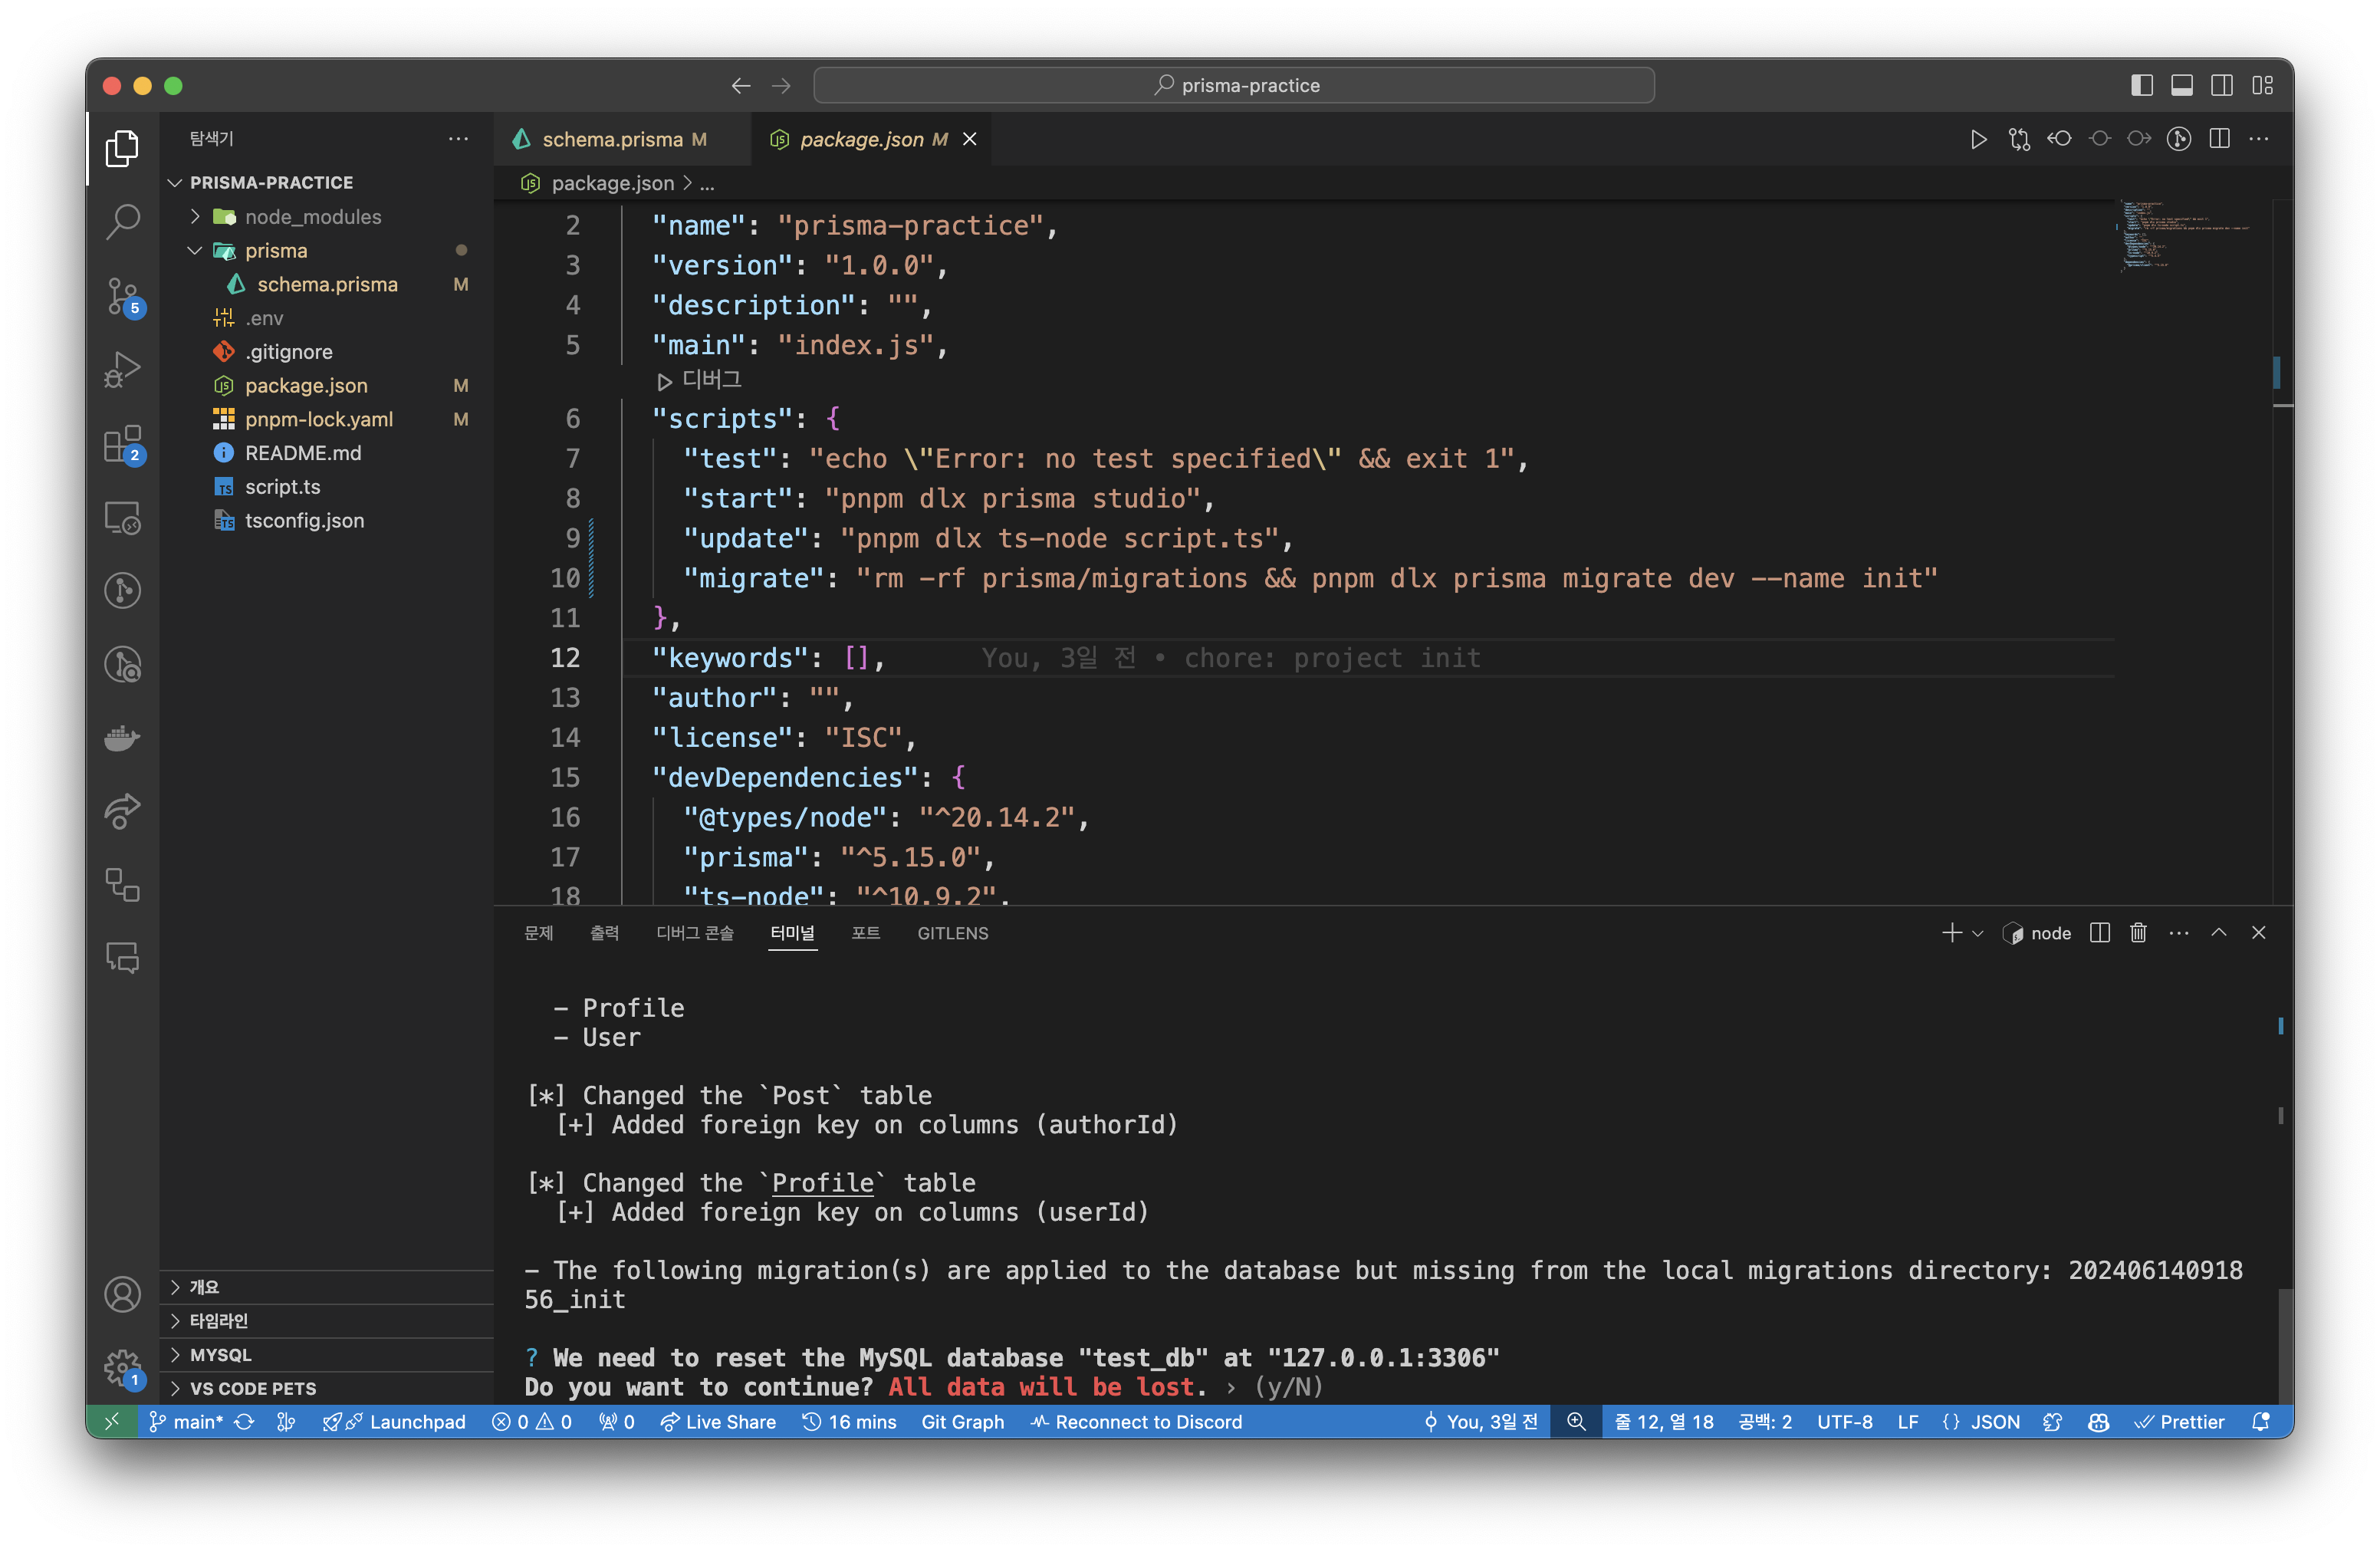
Task: Expand the node_modules folder
Action: [312, 217]
